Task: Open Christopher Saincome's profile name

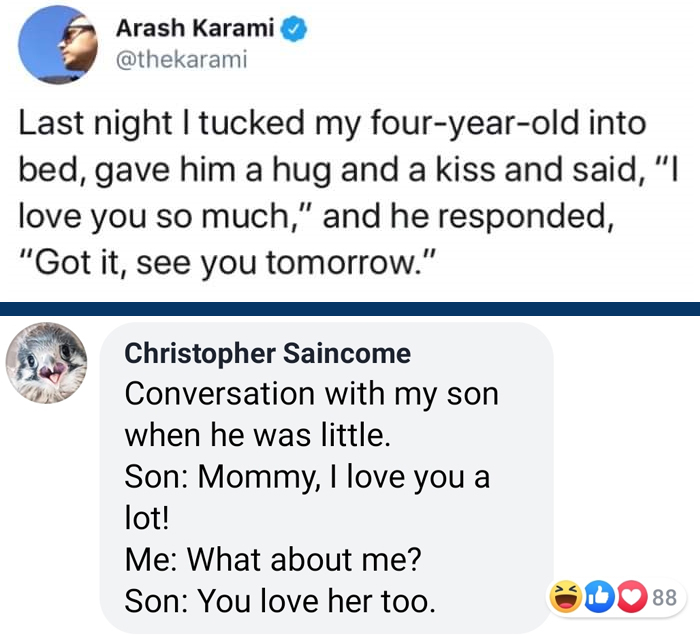Action: click(267, 353)
